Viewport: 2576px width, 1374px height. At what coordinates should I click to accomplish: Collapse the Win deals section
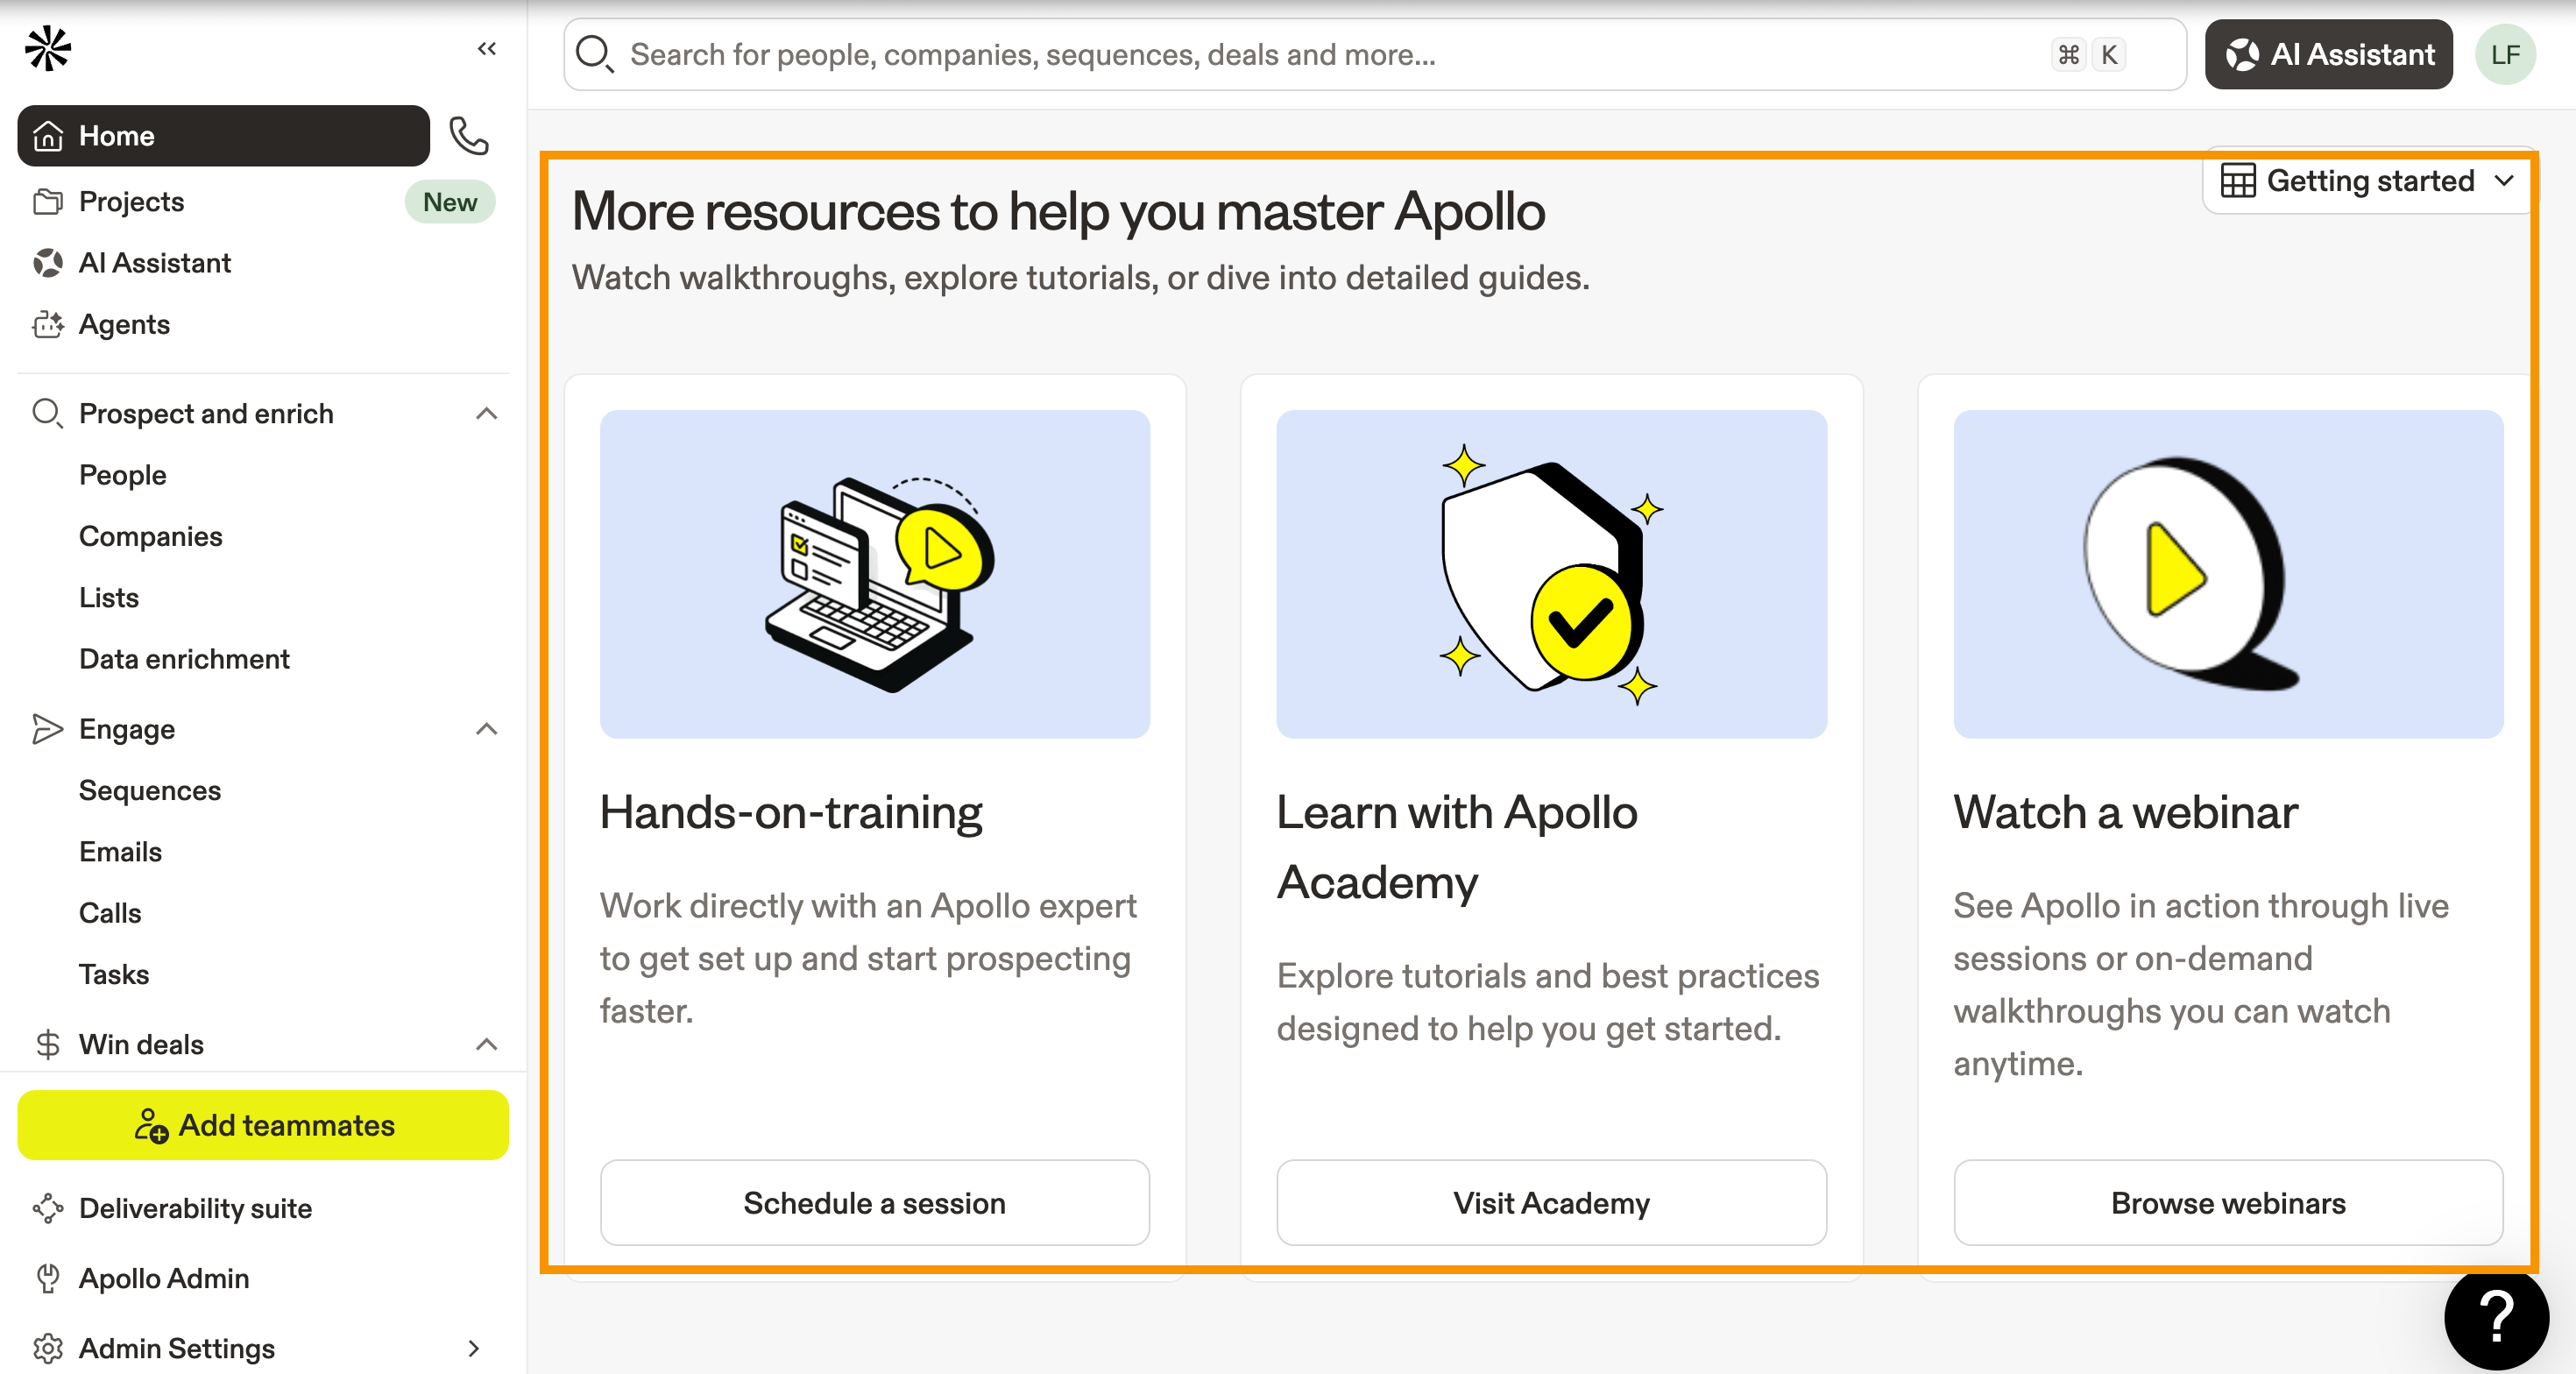[486, 1044]
